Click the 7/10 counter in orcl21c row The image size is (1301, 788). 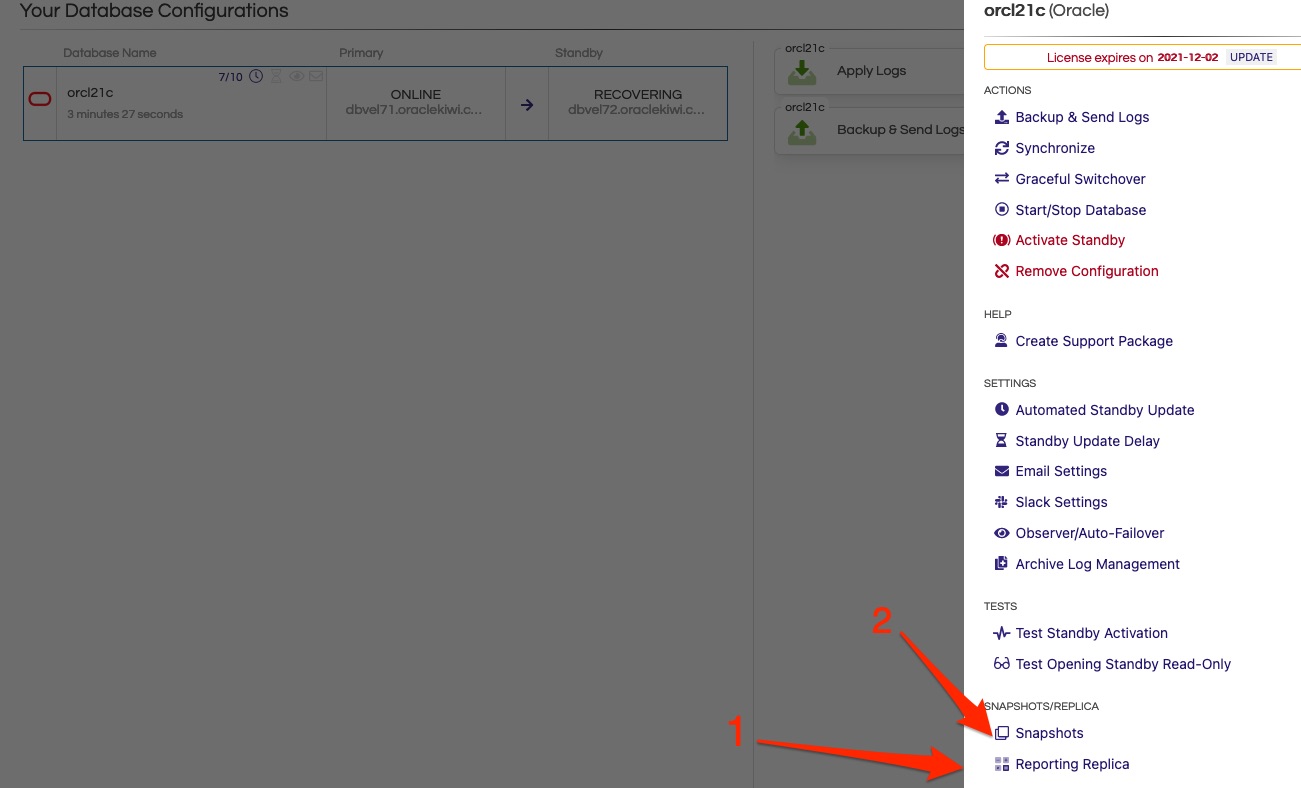[231, 77]
